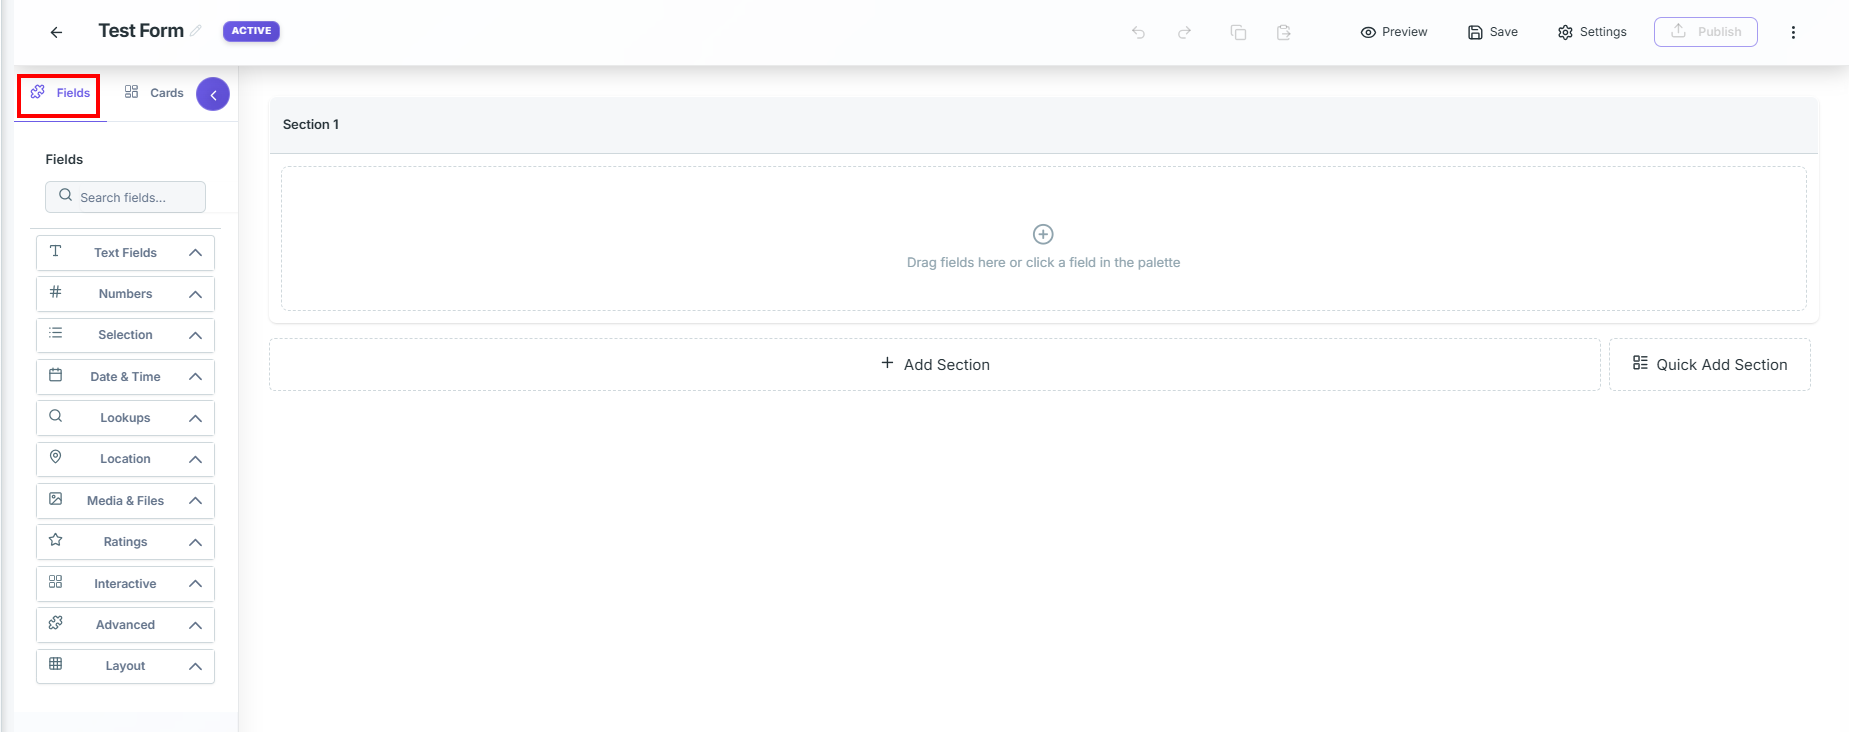Open the three-dot more options menu
The image size is (1849, 732).
tap(1793, 32)
